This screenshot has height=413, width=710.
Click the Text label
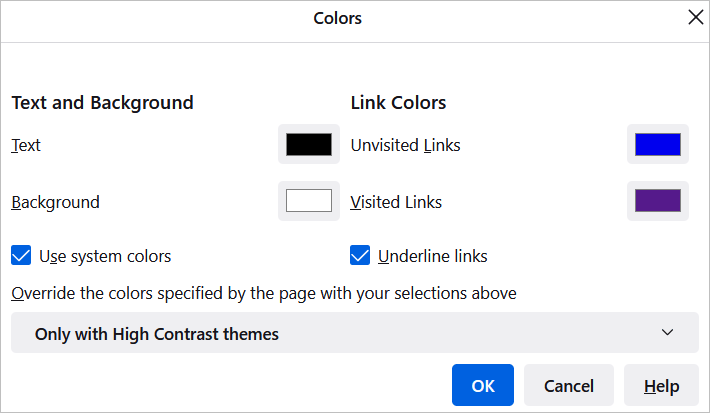[x=26, y=145]
